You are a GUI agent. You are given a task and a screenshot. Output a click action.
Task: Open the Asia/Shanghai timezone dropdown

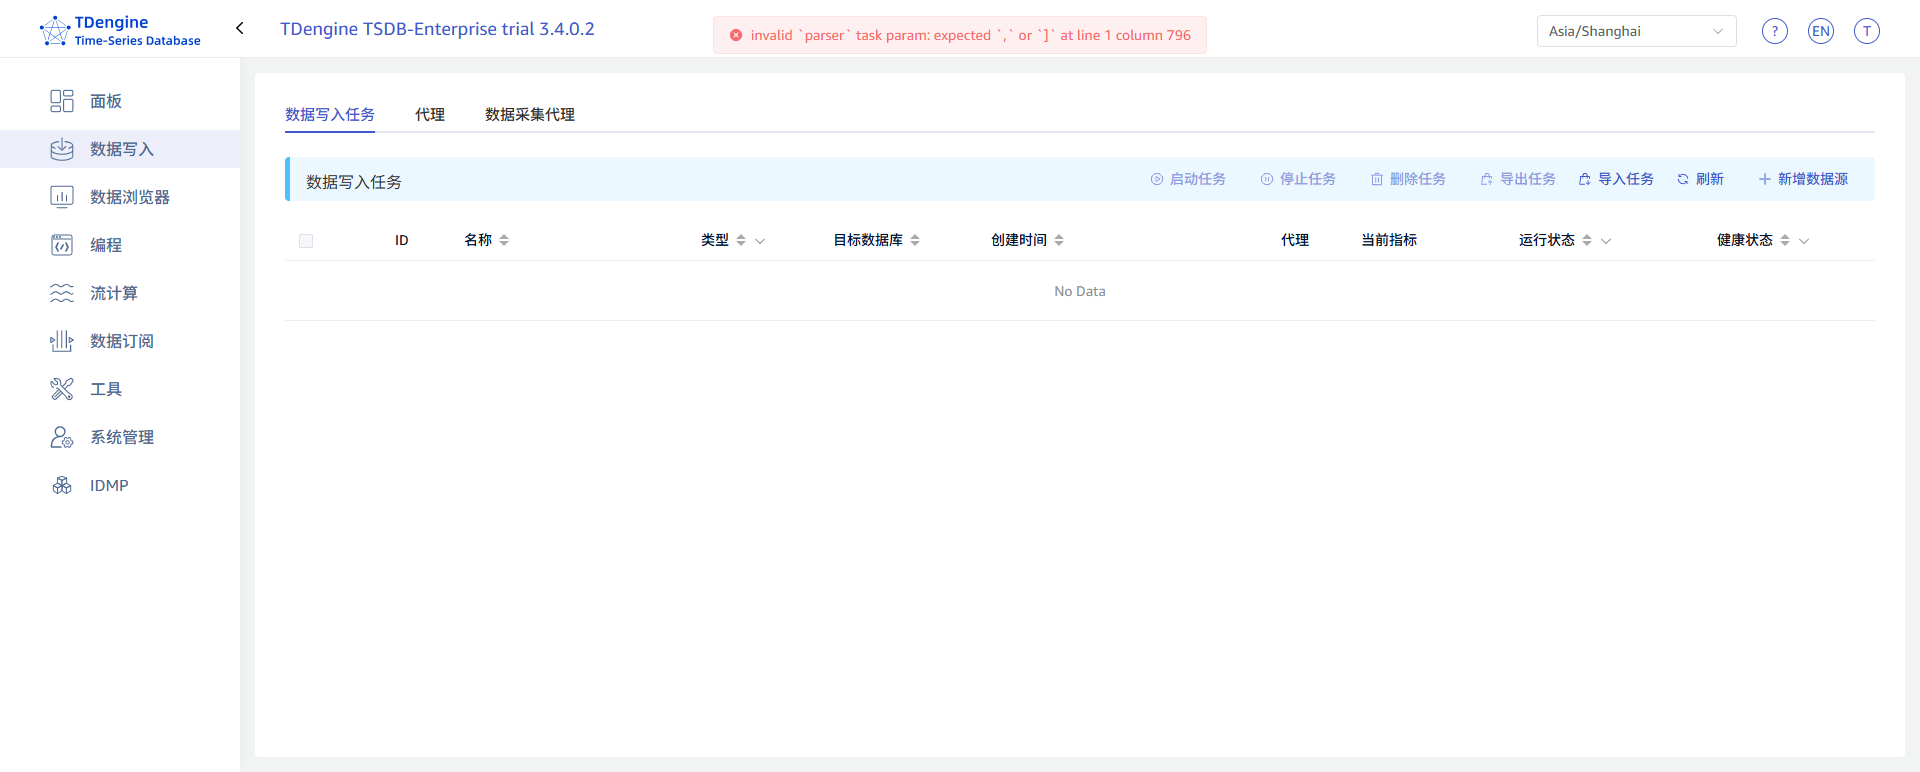1635,31
